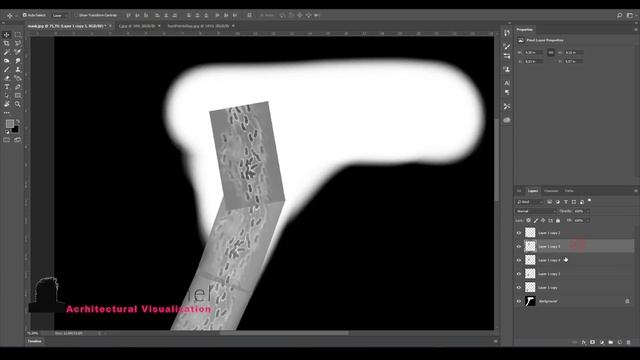Click Add layer mask icon at Layers bottom

[x=592, y=342]
